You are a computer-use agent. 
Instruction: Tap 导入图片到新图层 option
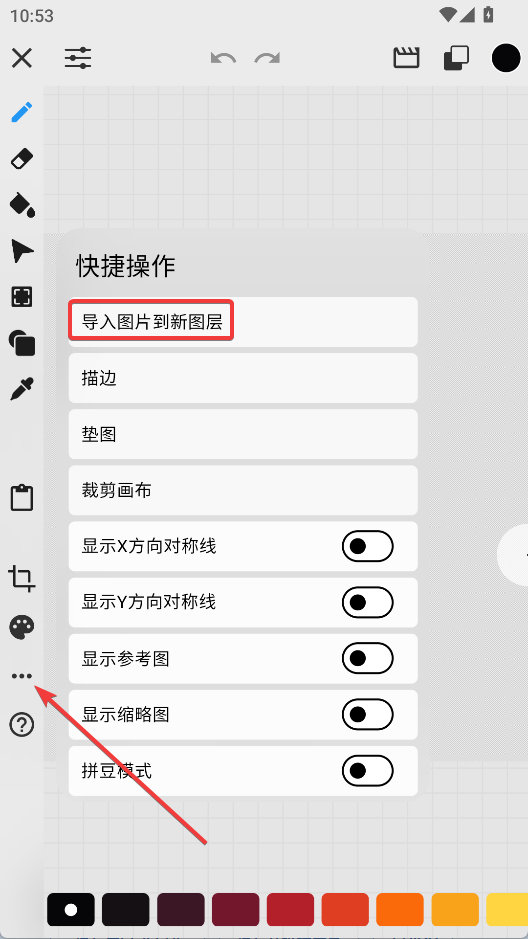(x=243, y=322)
